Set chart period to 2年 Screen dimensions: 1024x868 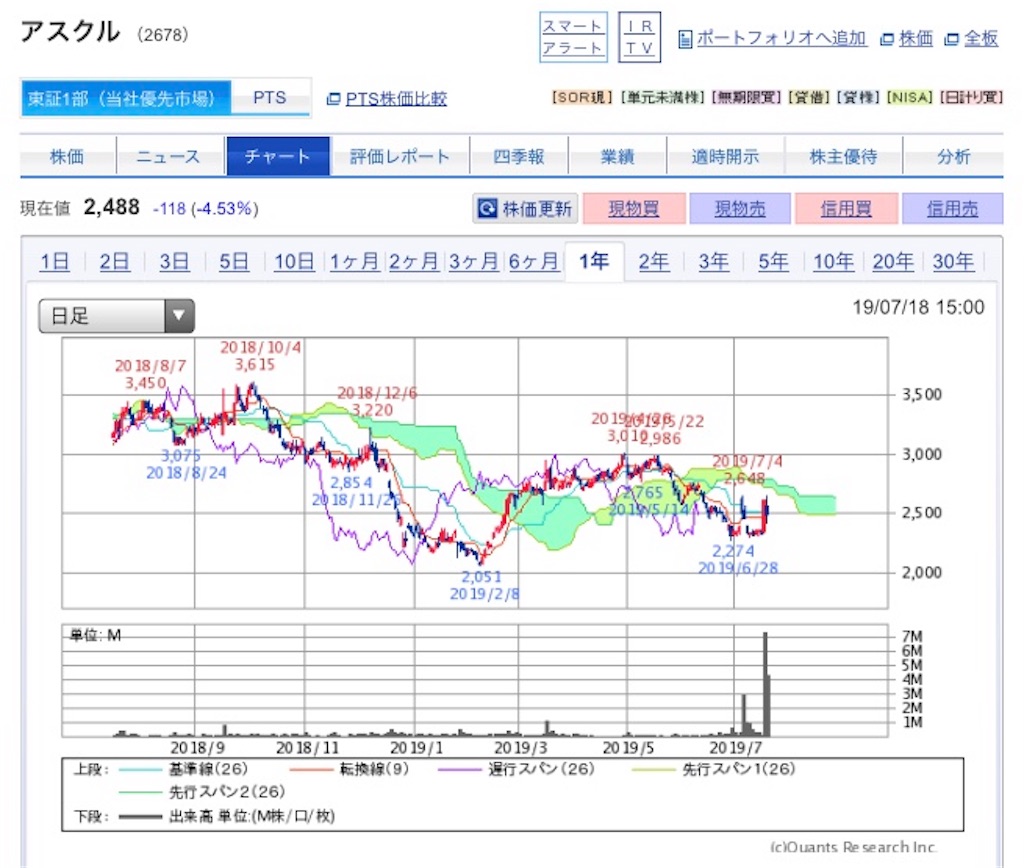pyautogui.click(x=654, y=261)
